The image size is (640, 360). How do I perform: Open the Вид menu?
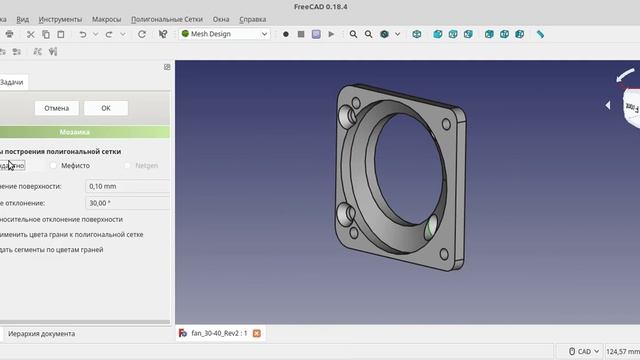[22, 19]
